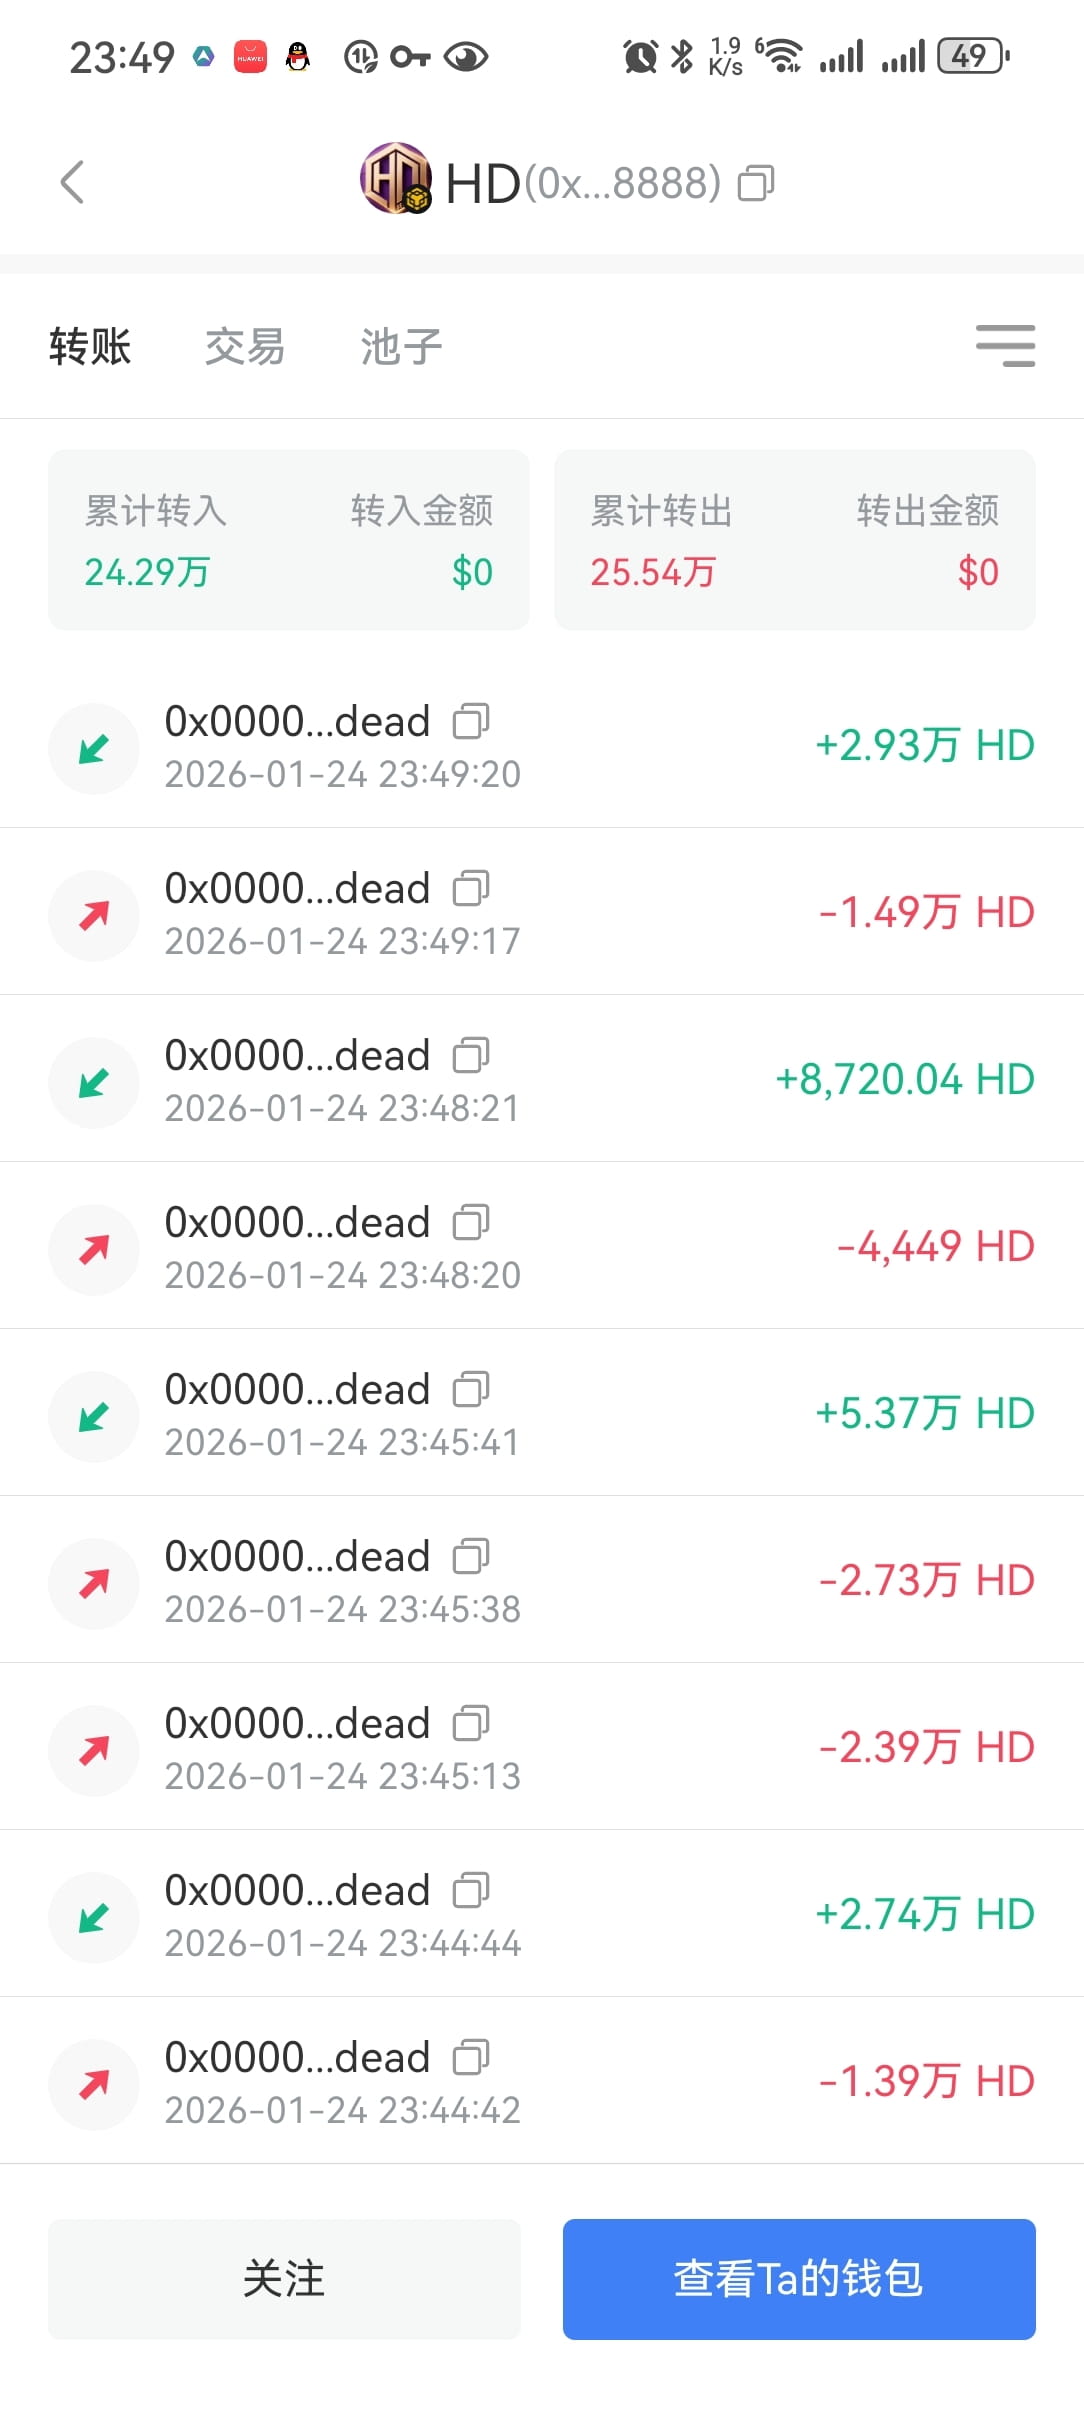
Task: Copy address of the +8,720.04 HD transfer
Action: point(471,1055)
